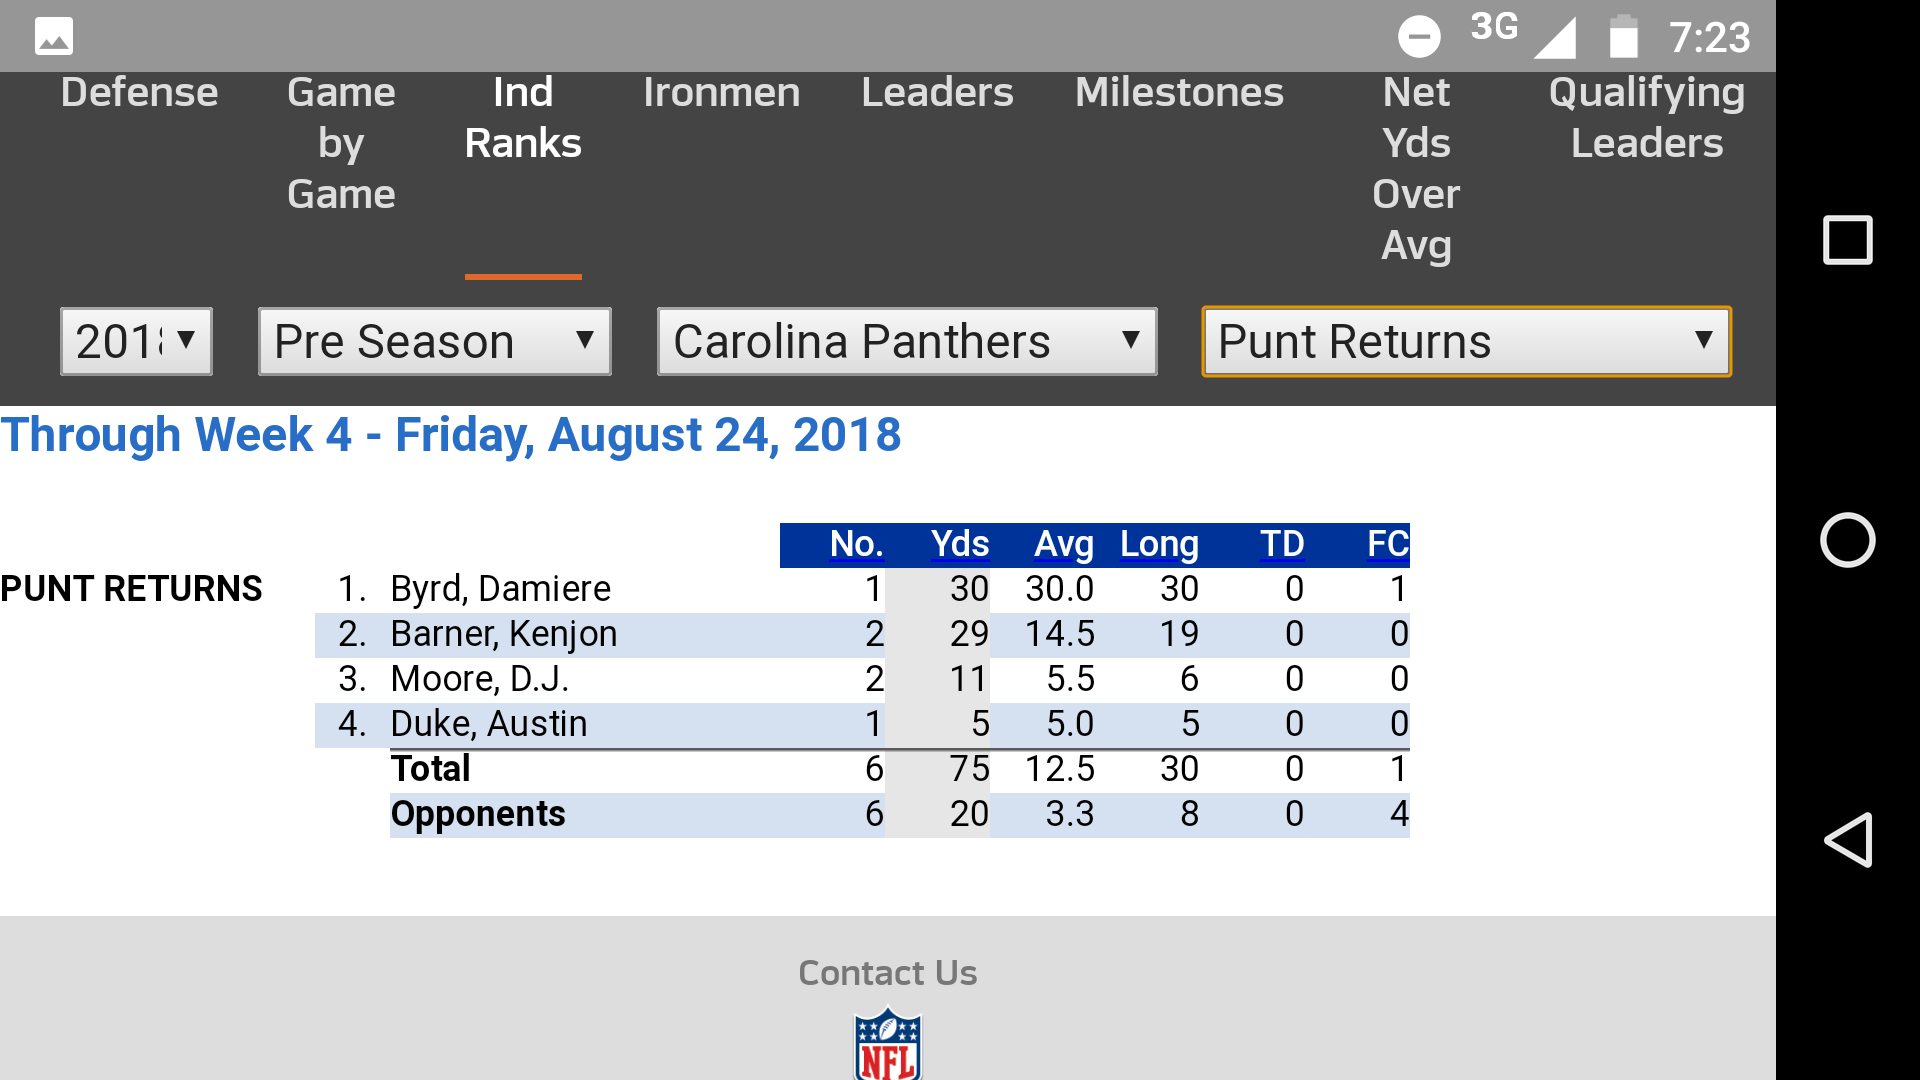Open recent apps with square button
The width and height of the screenshot is (1920, 1080).
[1847, 240]
